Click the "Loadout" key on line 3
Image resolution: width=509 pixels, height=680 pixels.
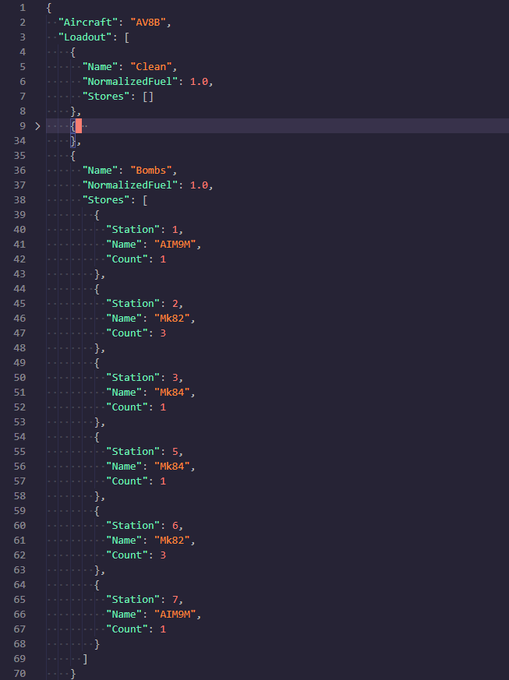85,37
